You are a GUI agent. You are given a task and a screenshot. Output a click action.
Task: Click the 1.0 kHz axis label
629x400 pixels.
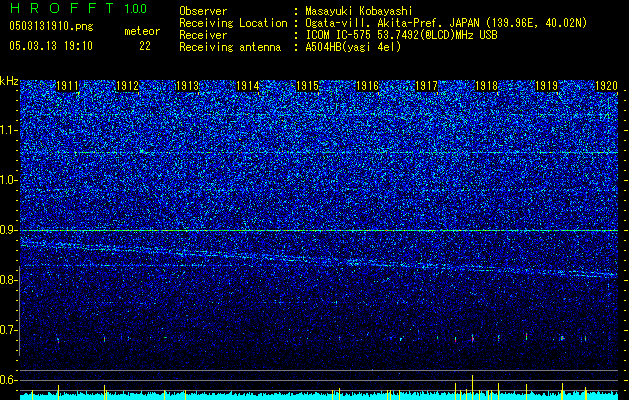[x=9, y=180]
